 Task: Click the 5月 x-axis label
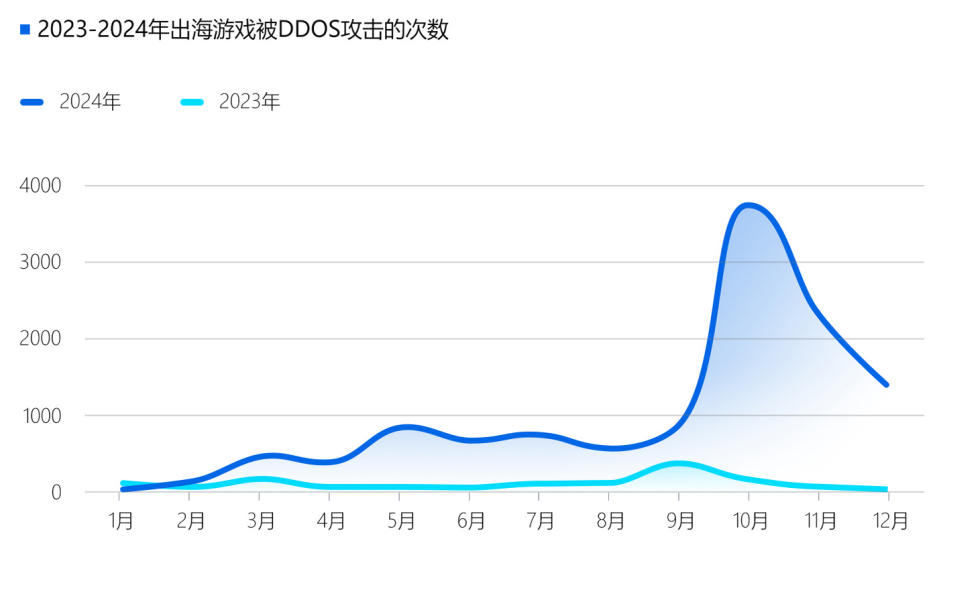401,520
